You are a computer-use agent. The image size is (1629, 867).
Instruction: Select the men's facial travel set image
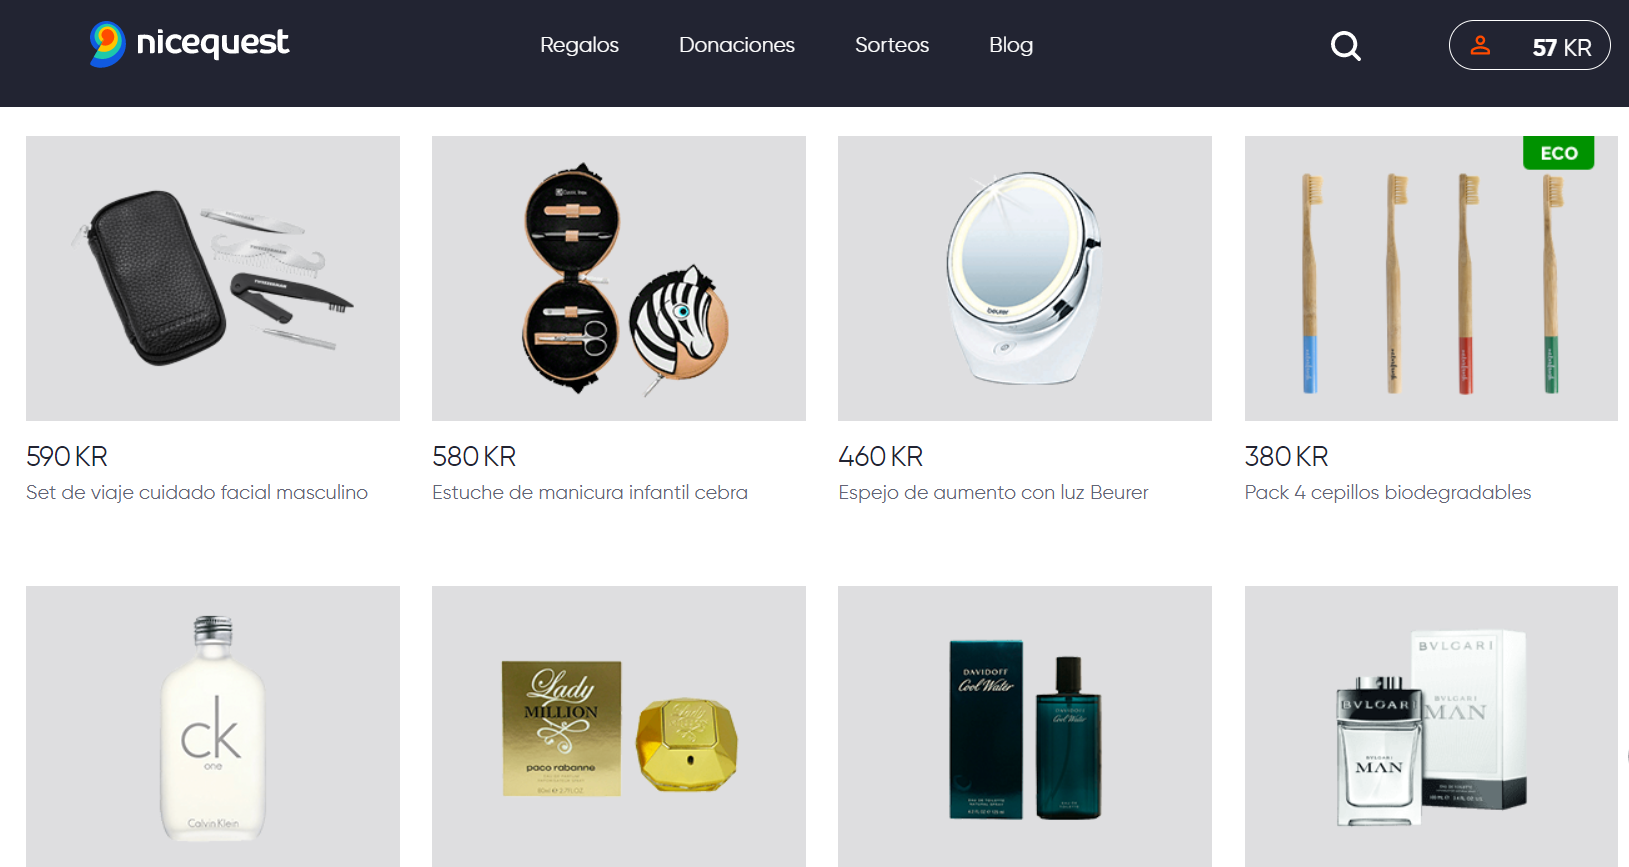point(213,278)
